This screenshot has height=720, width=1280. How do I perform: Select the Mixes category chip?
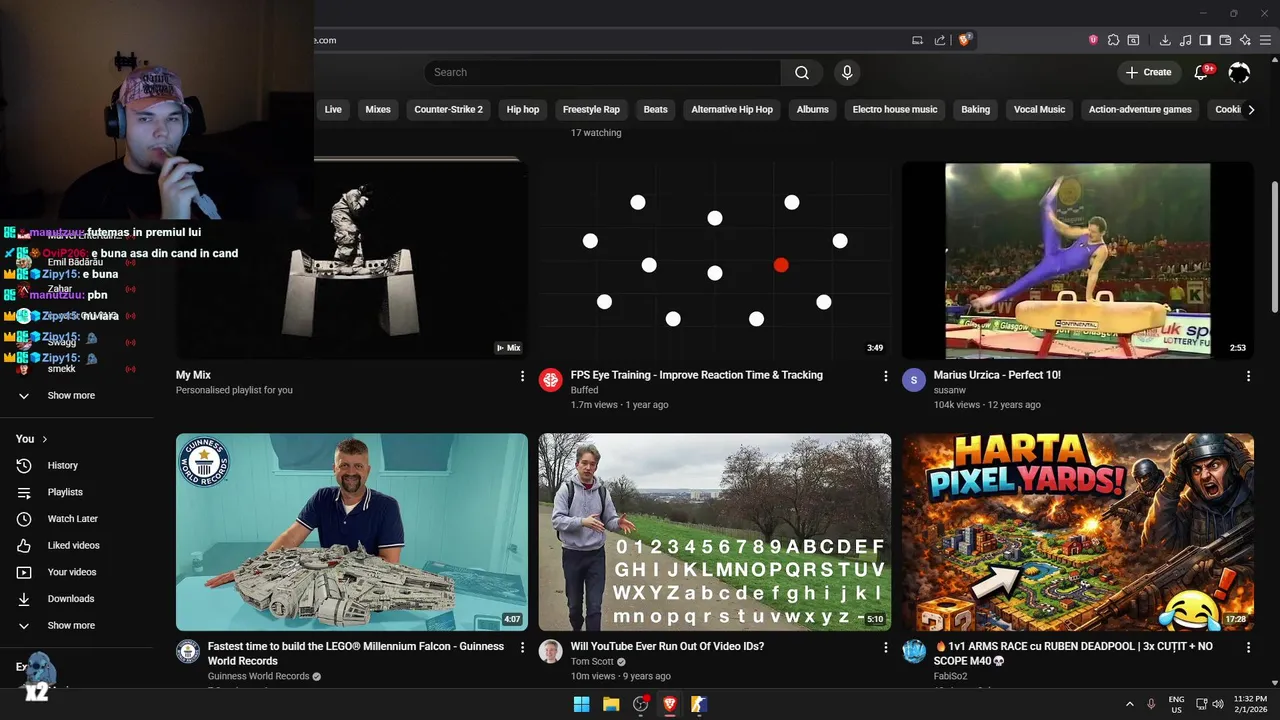378,110
